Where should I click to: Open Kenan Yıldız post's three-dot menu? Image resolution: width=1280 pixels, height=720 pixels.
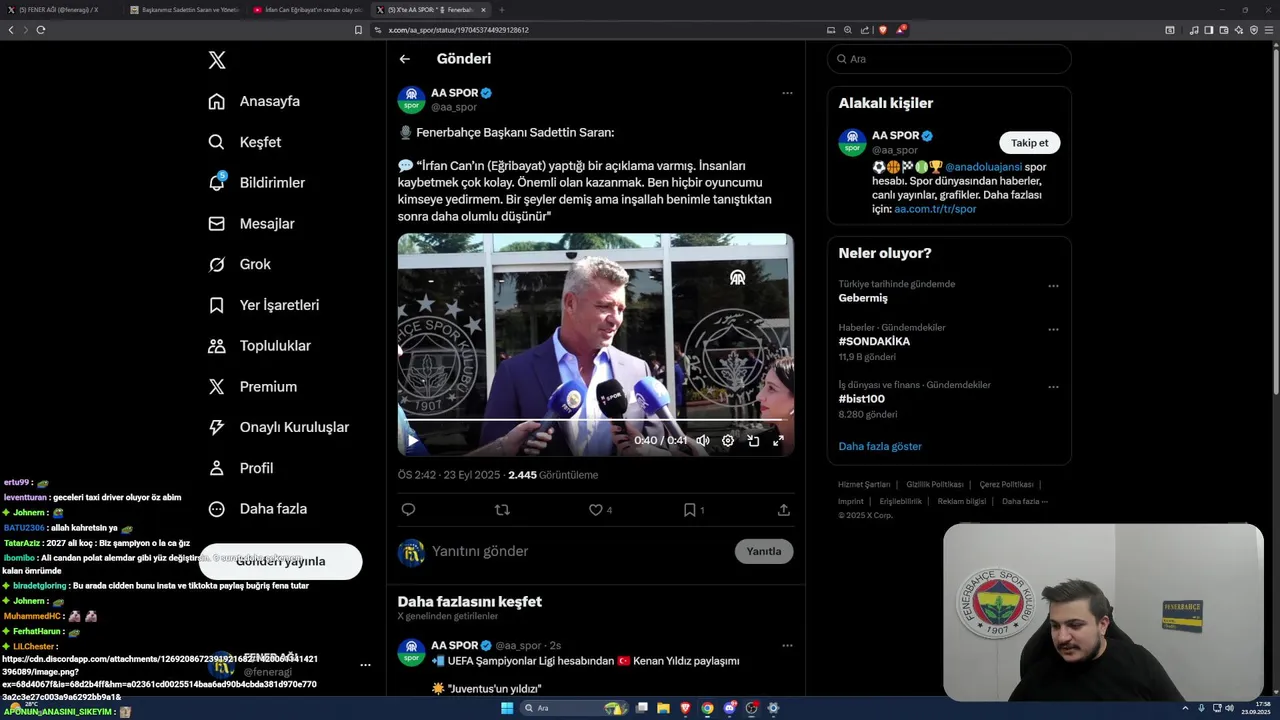coord(787,645)
